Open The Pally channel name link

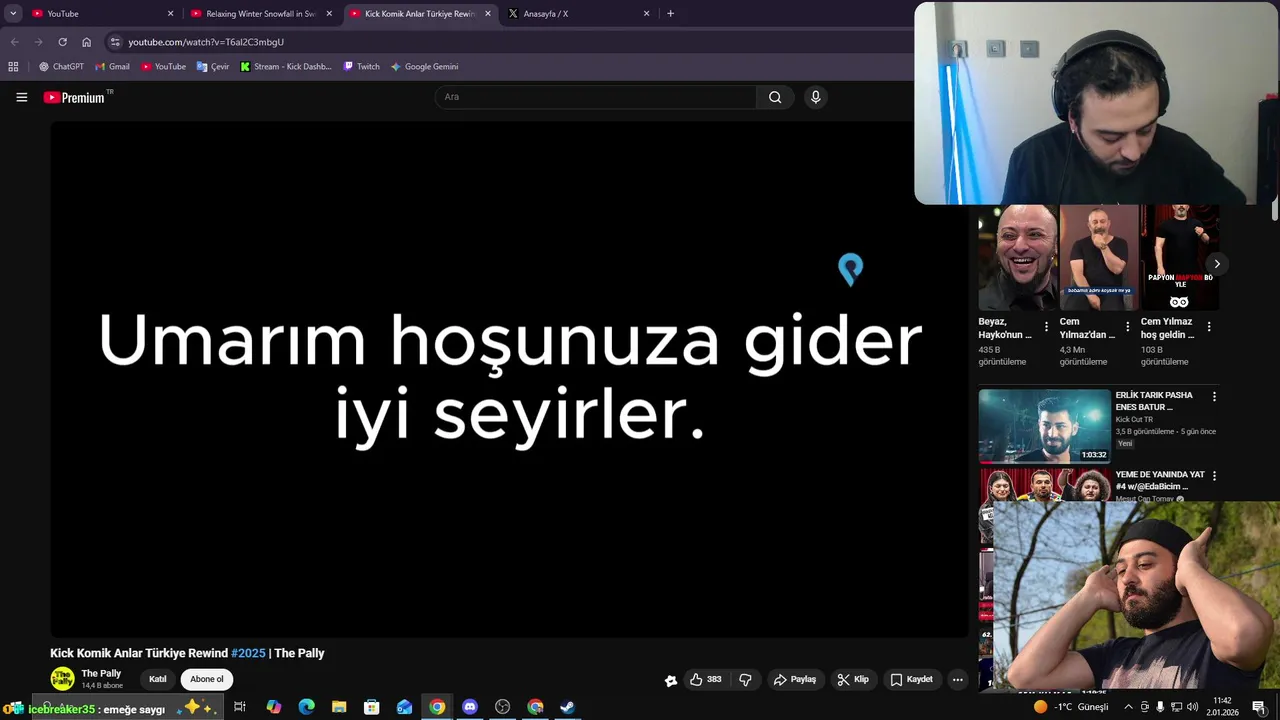tap(101, 673)
